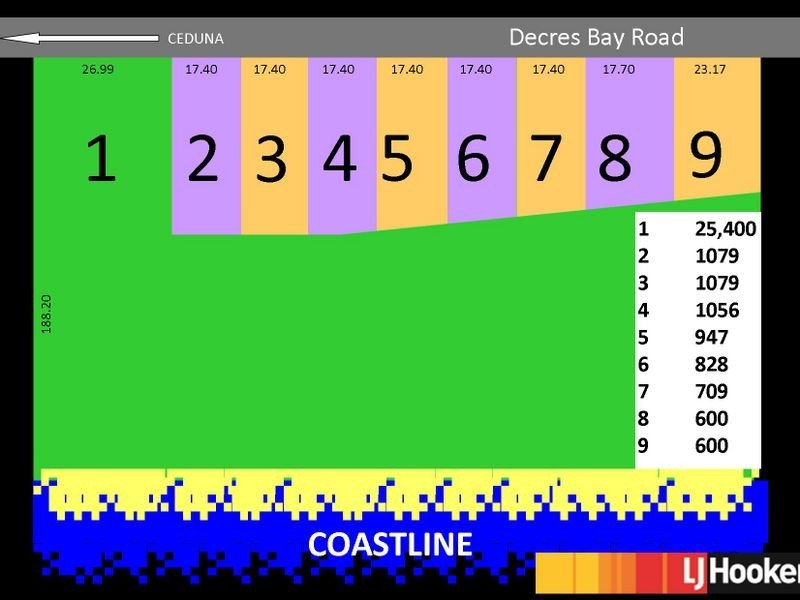This screenshot has width=800, height=600.
Task: Click the 1056 area value in table
Action: [717, 310]
